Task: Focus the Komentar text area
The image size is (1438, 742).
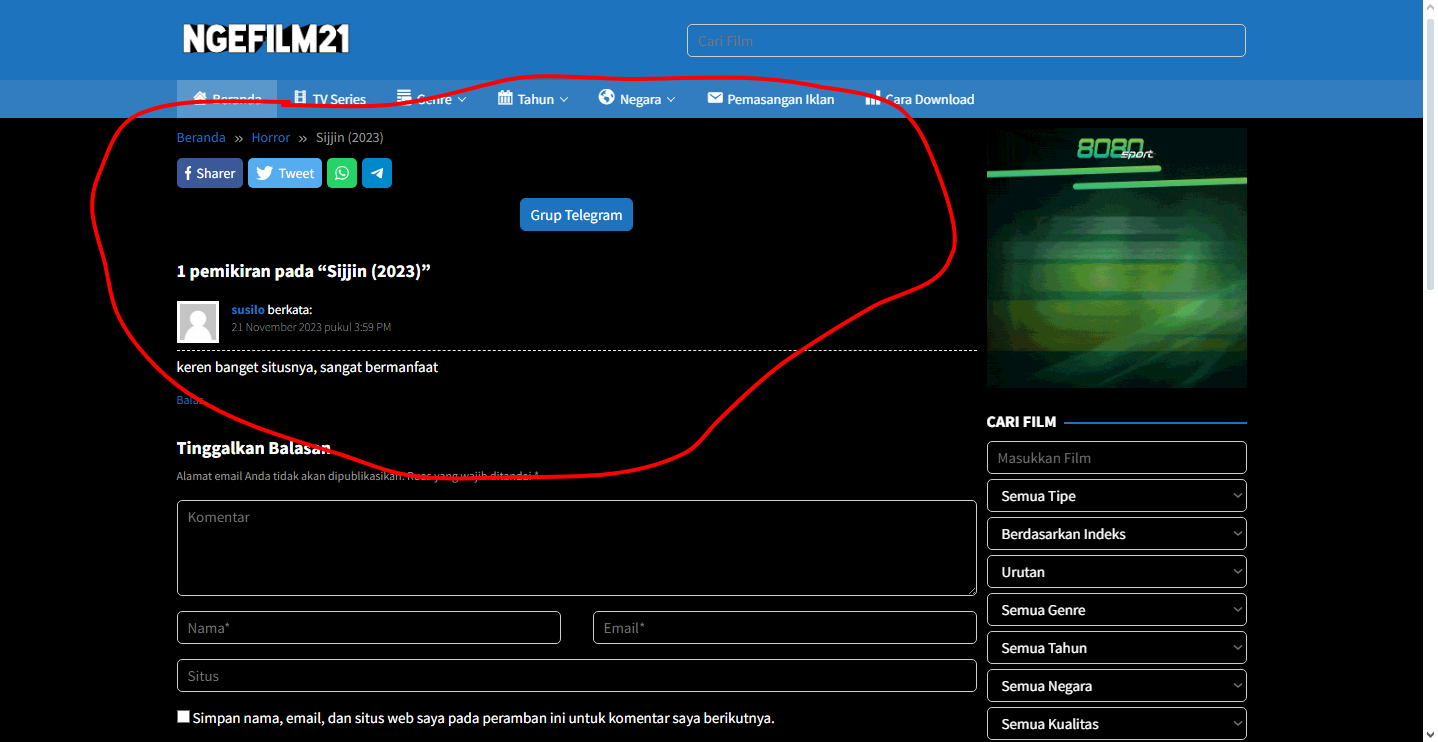Action: [x=576, y=548]
